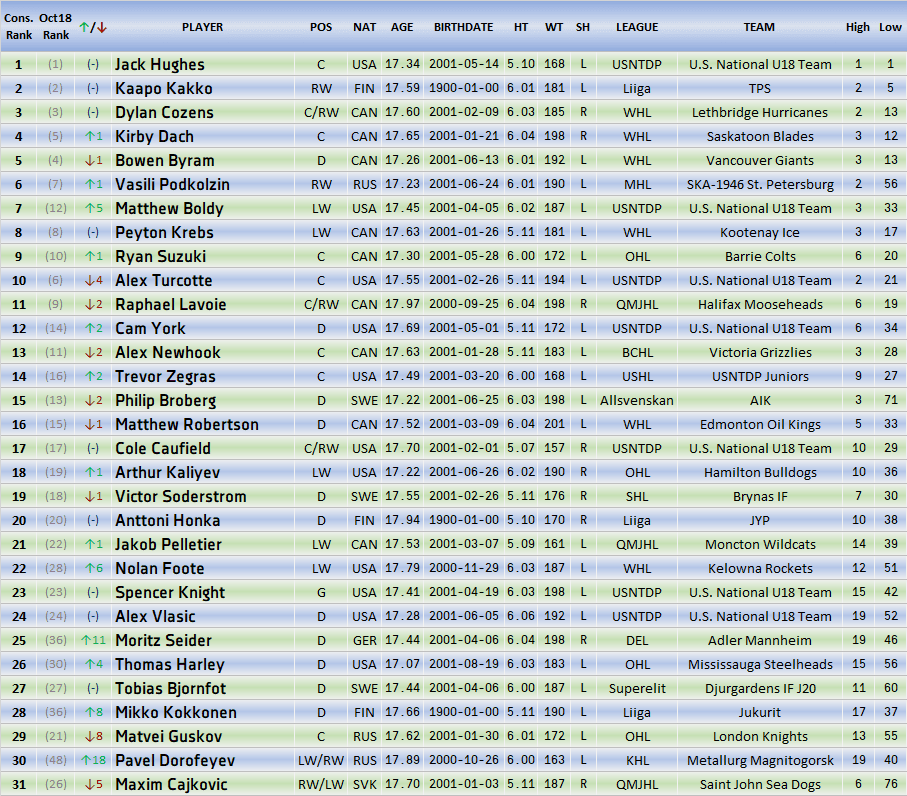Click the PLAYER column header
This screenshot has height=796, width=907.
202,27
